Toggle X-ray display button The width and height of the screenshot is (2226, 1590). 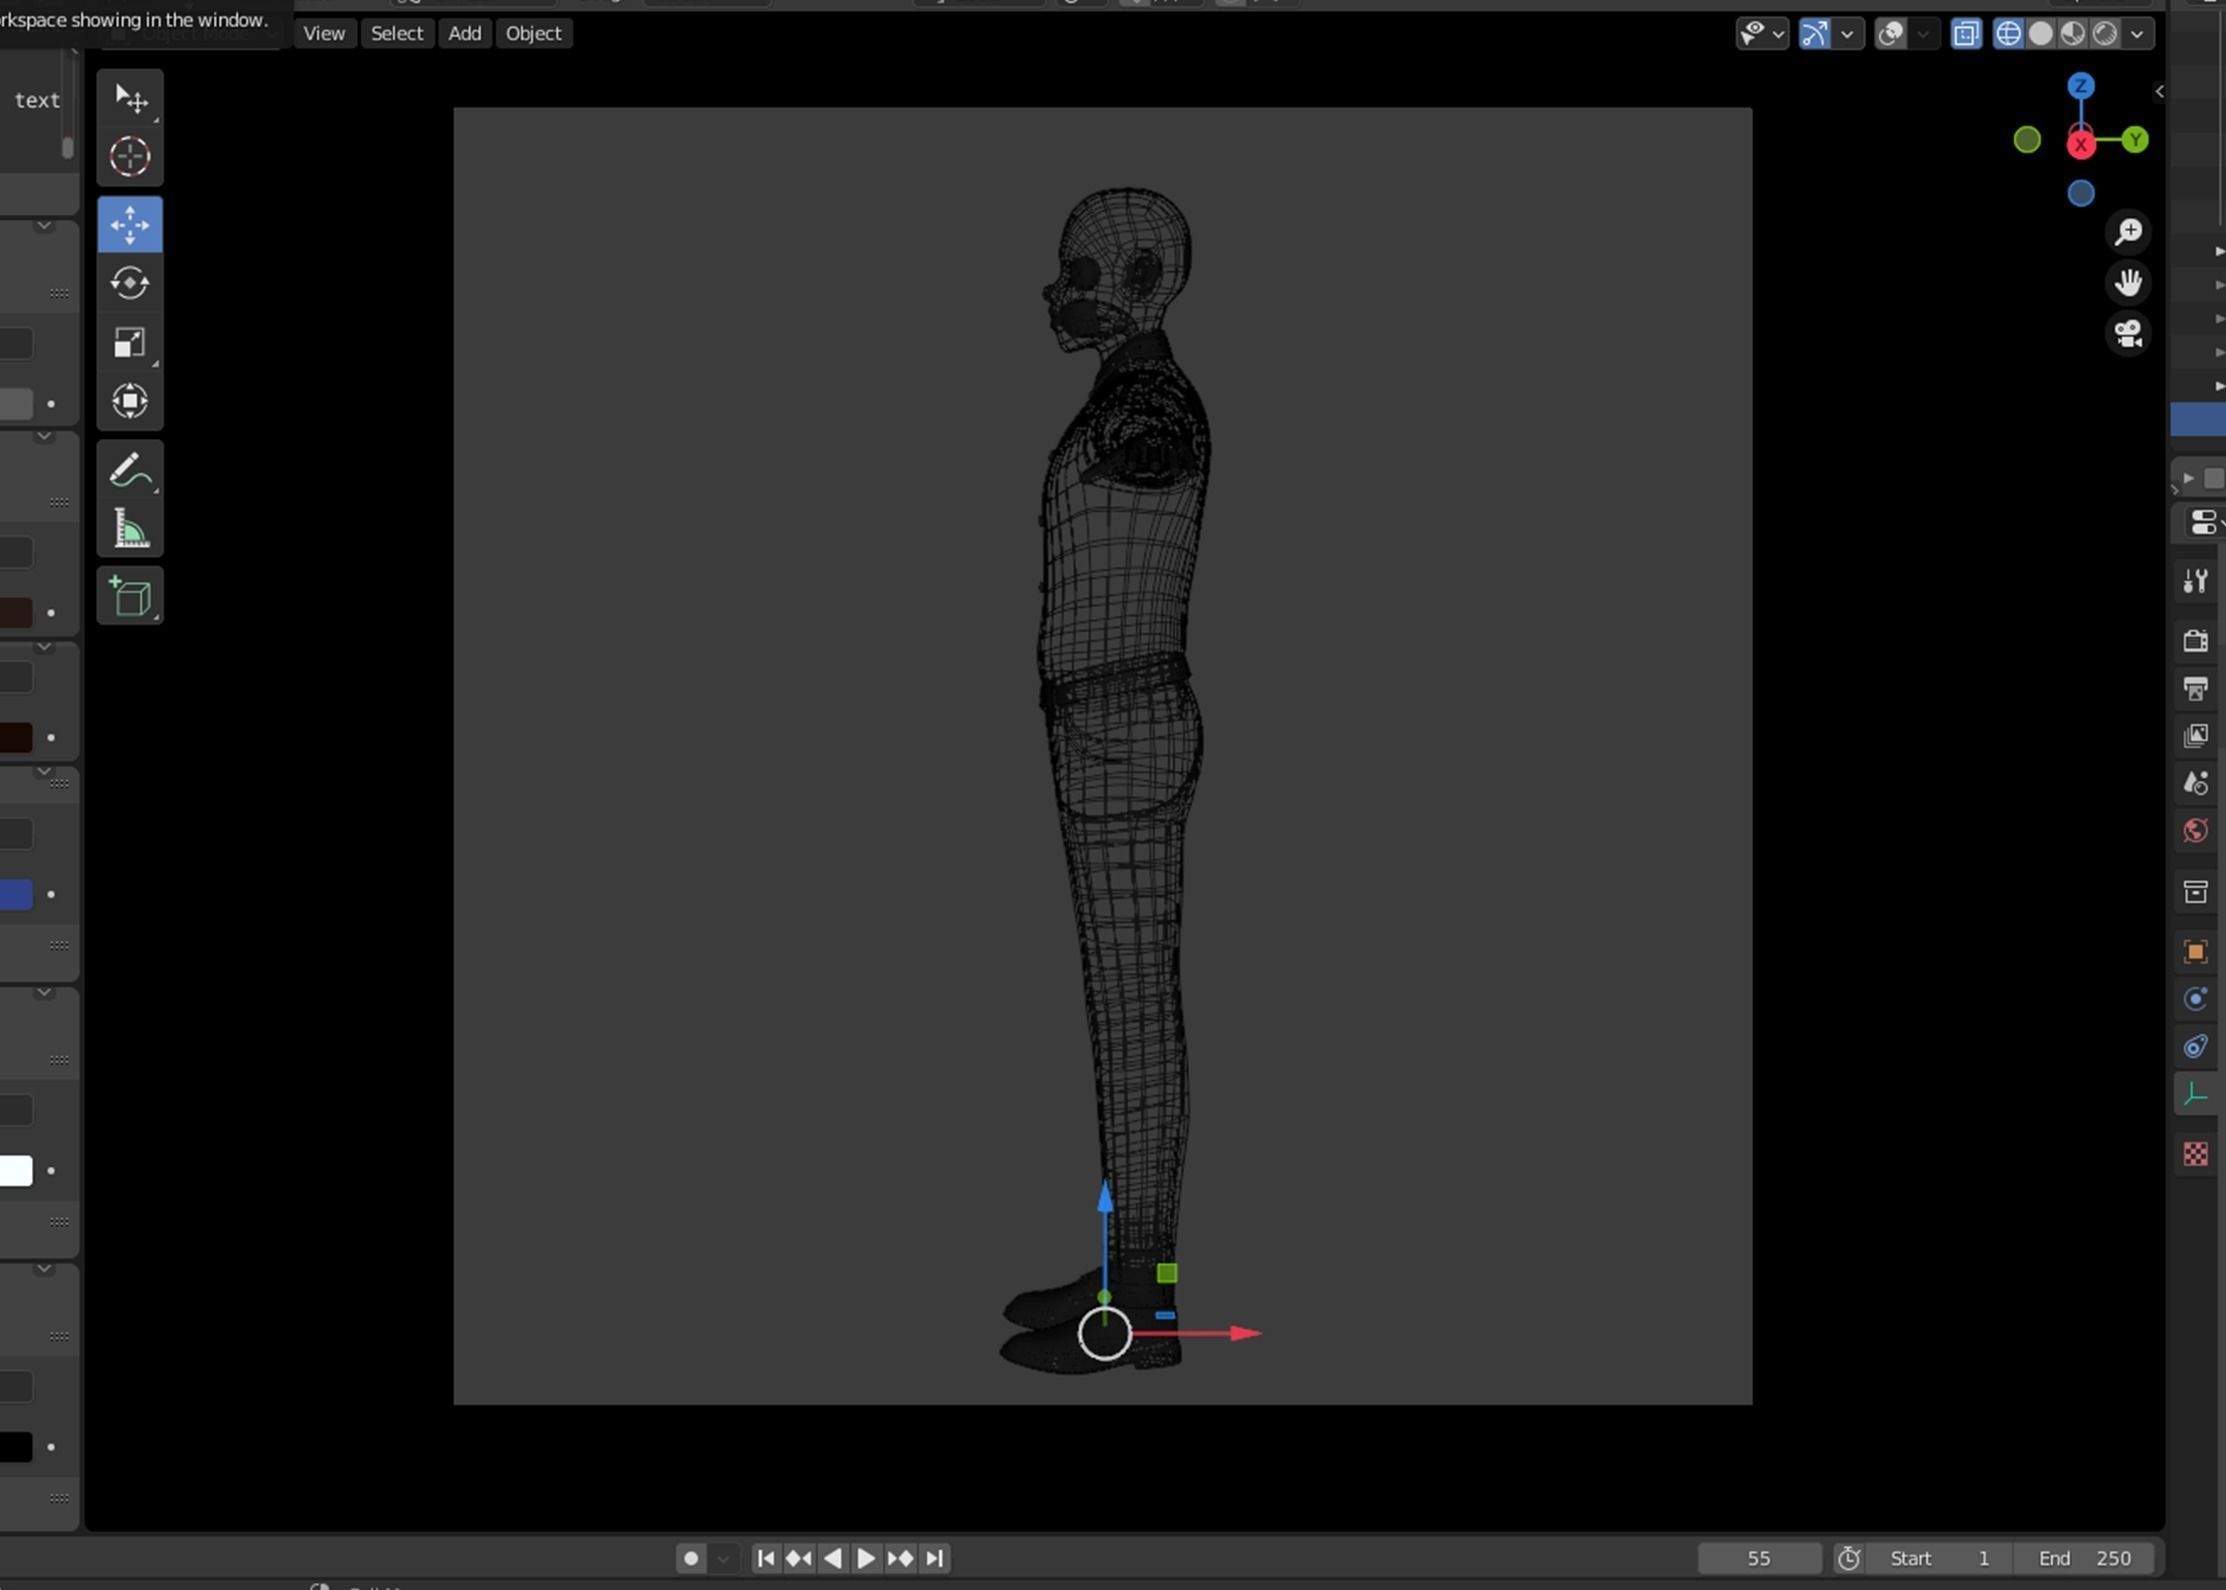pyautogui.click(x=1966, y=34)
